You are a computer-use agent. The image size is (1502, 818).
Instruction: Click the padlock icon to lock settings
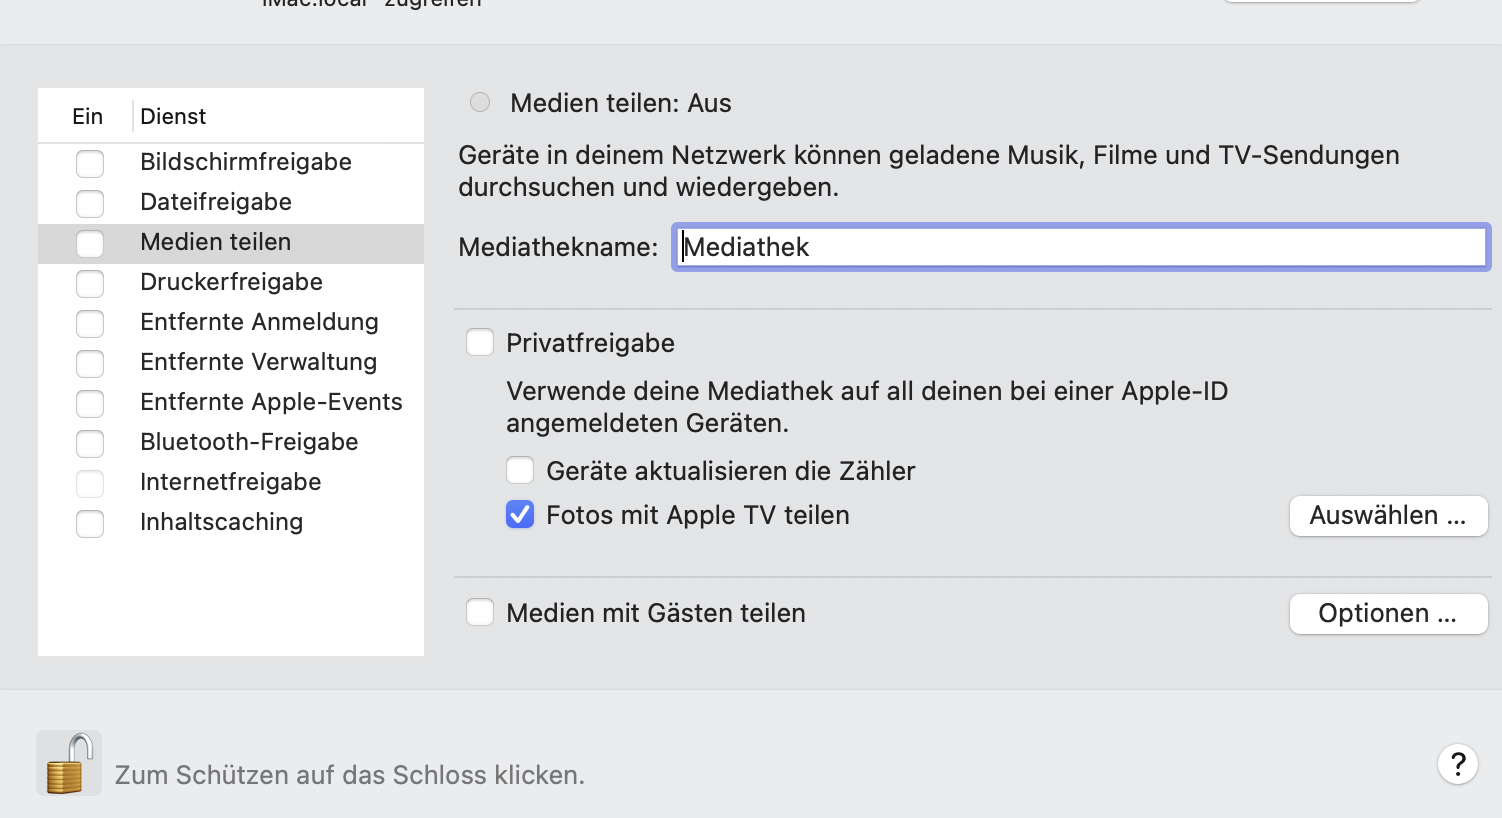point(68,763)
